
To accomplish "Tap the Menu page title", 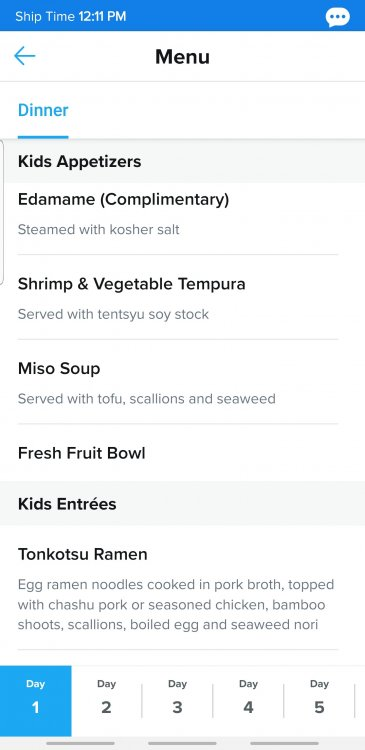I will [182, 57].
